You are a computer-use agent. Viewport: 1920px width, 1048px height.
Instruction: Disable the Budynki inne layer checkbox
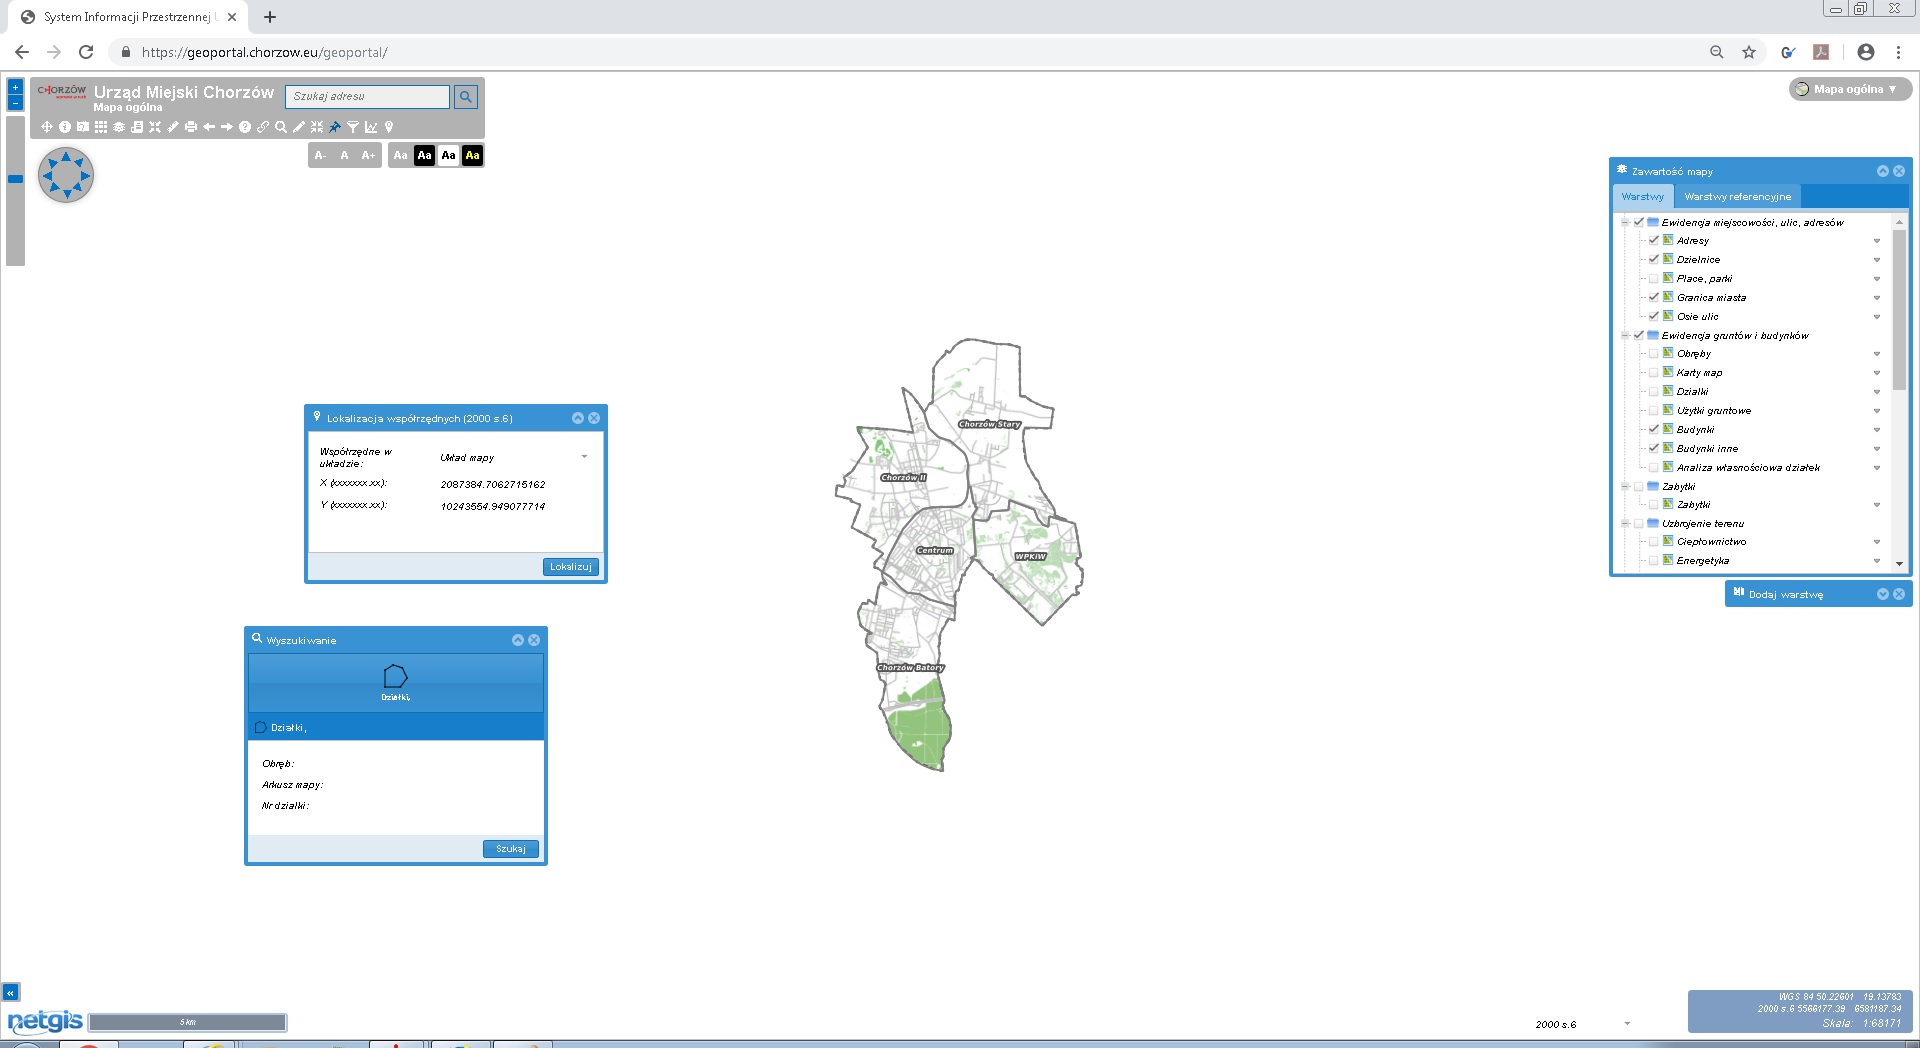pos(1653,449)
